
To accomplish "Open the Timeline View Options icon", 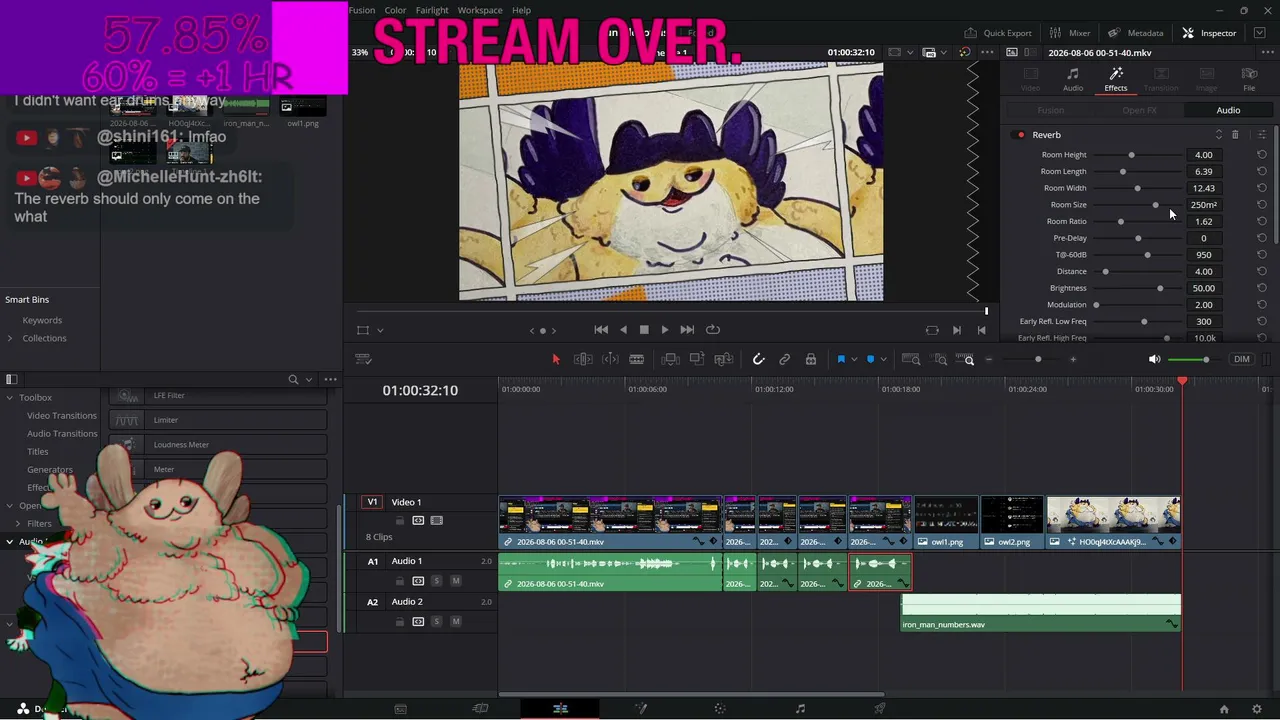I will (364, 359).
